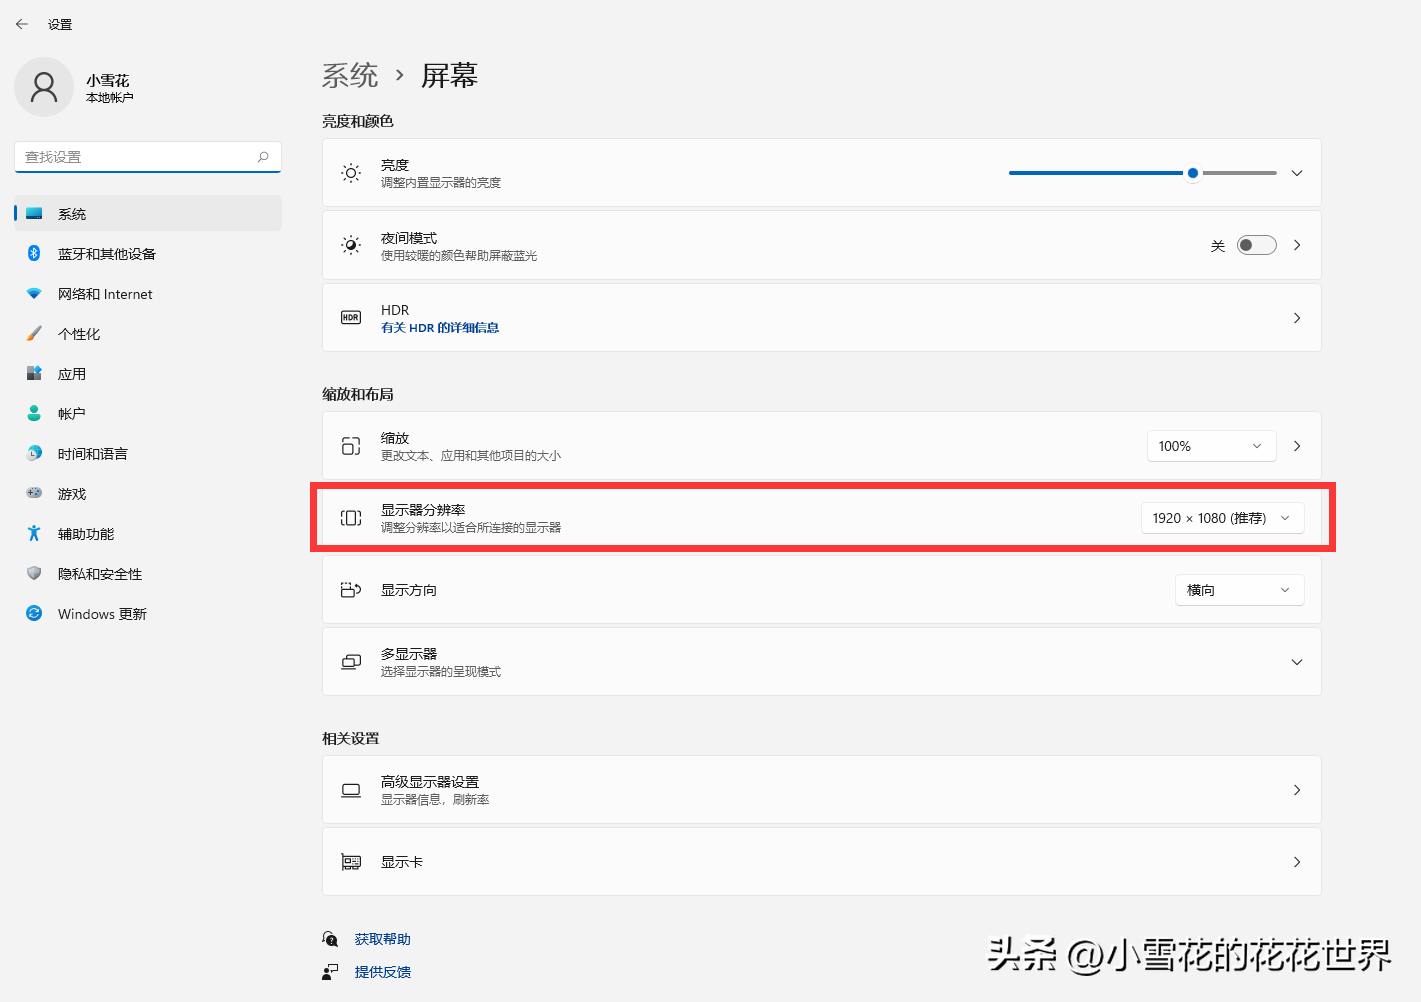This screenshot has height=1002, width=1421.
Task: Open 帐户 settings
Action: pyautogui.click(x=148, y=414)
